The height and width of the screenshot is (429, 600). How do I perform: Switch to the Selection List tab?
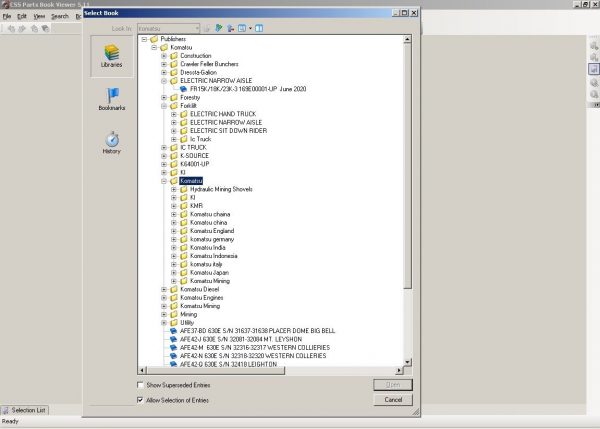[x=24, y=410]
